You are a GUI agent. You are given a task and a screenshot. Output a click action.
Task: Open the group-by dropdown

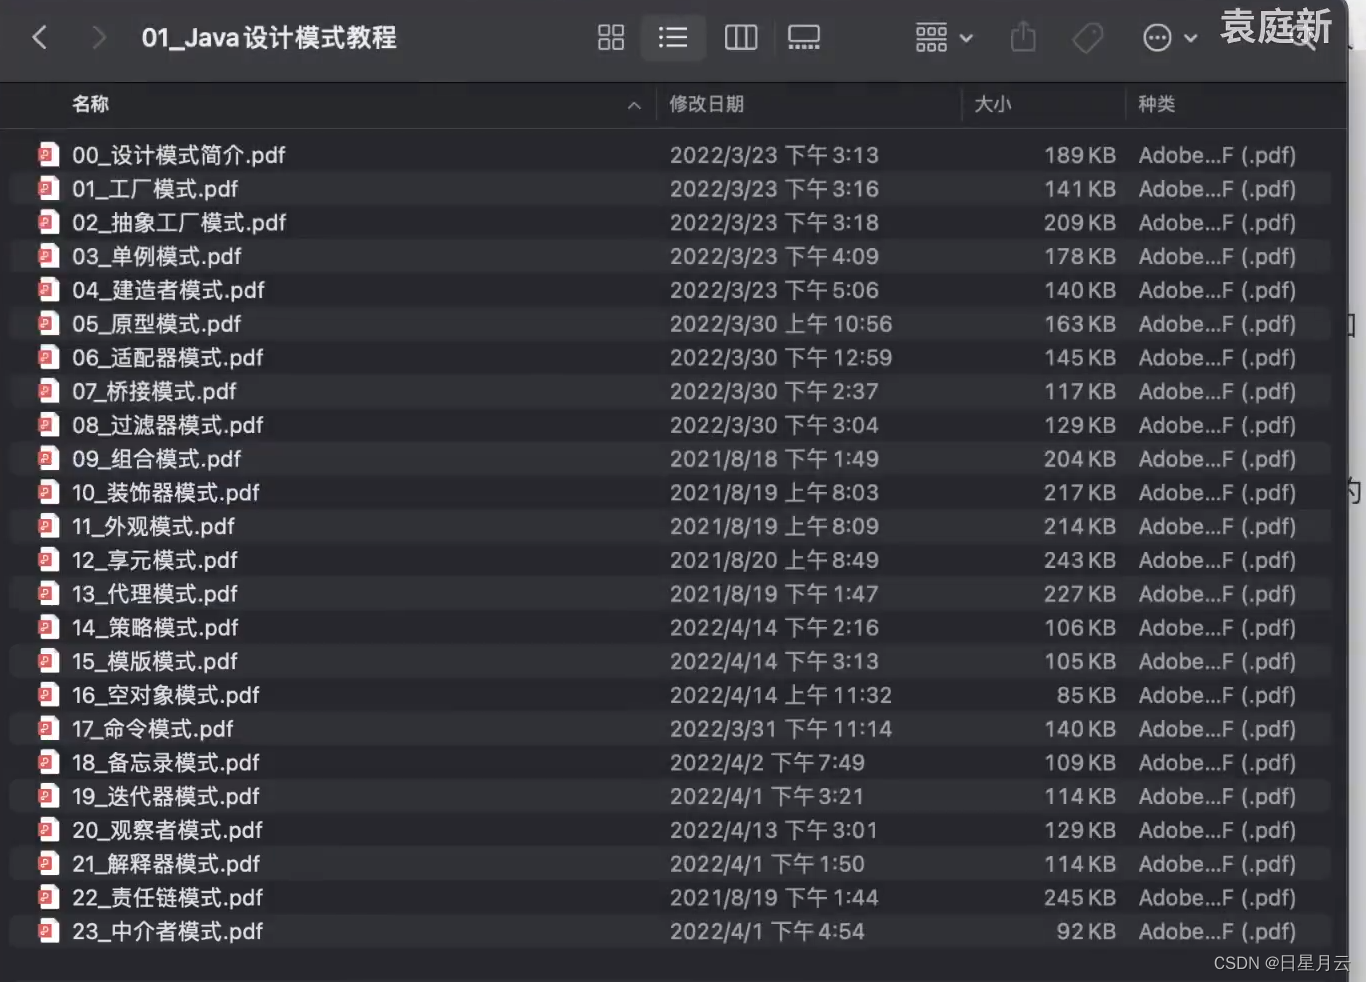[x=943, y=38]
